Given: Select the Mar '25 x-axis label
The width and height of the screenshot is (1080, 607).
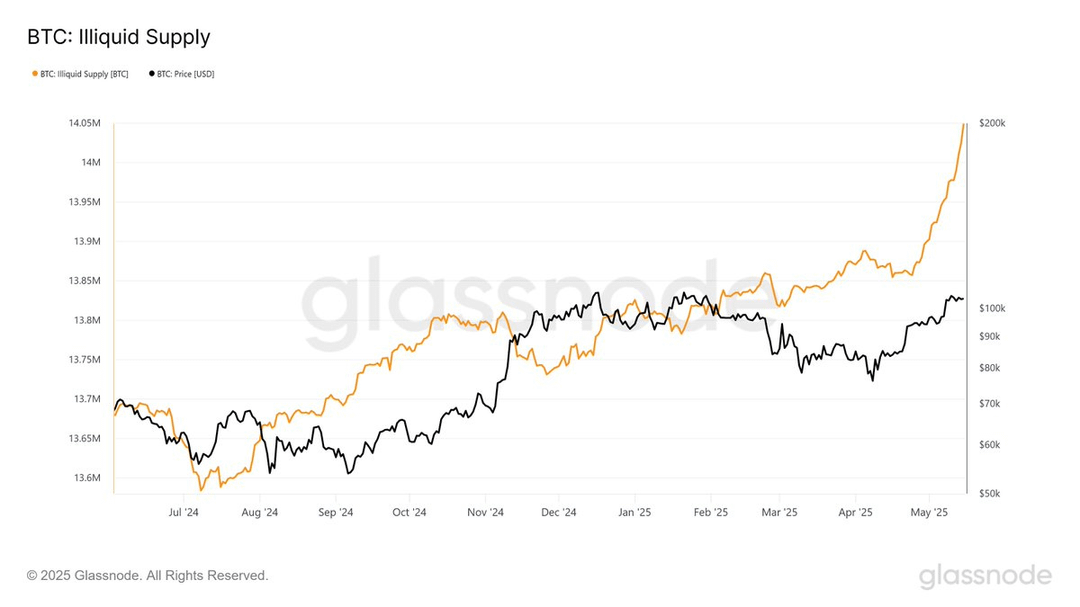Looking at the screenshot, I should (779, 513).
